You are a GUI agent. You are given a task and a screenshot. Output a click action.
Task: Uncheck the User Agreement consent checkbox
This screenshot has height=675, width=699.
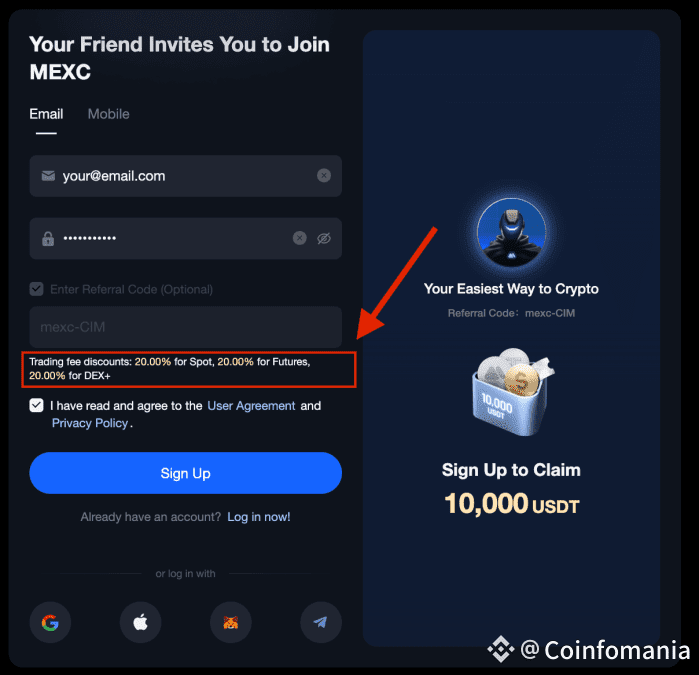click(37, 405)
